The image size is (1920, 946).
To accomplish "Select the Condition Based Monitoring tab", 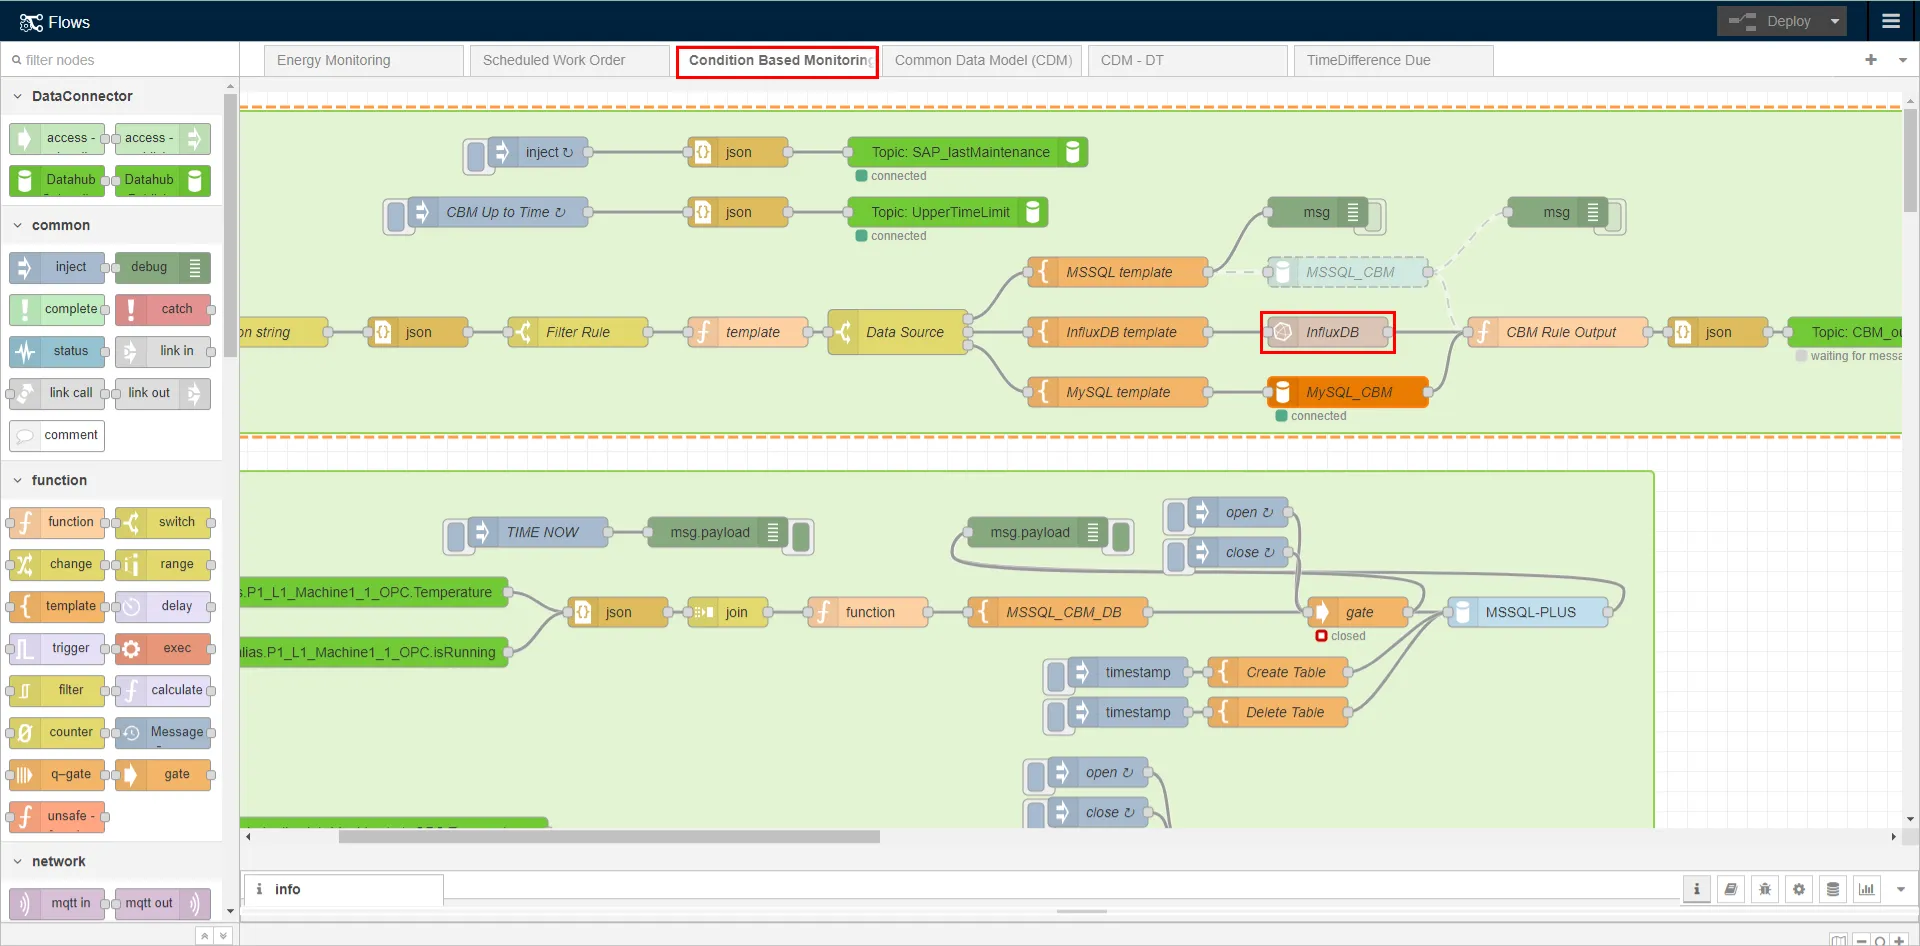I will coord(777,60).
